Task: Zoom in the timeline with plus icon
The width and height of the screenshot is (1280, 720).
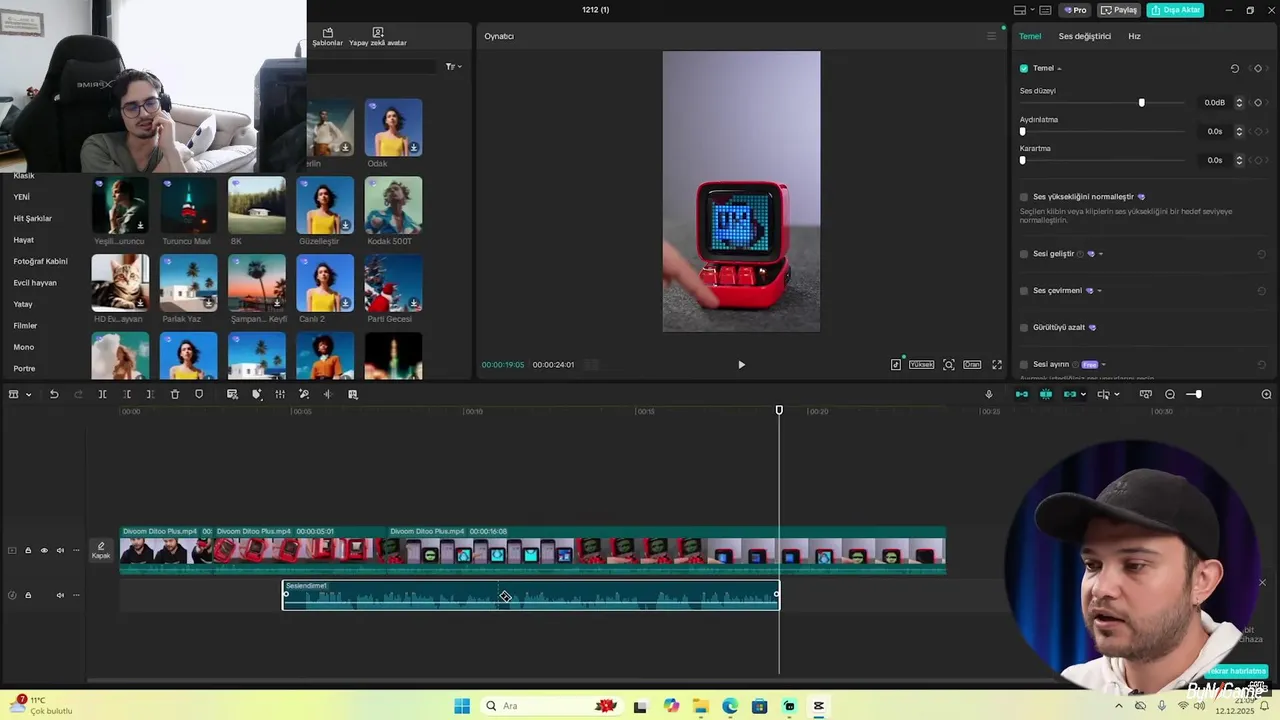Action: 1266,395
